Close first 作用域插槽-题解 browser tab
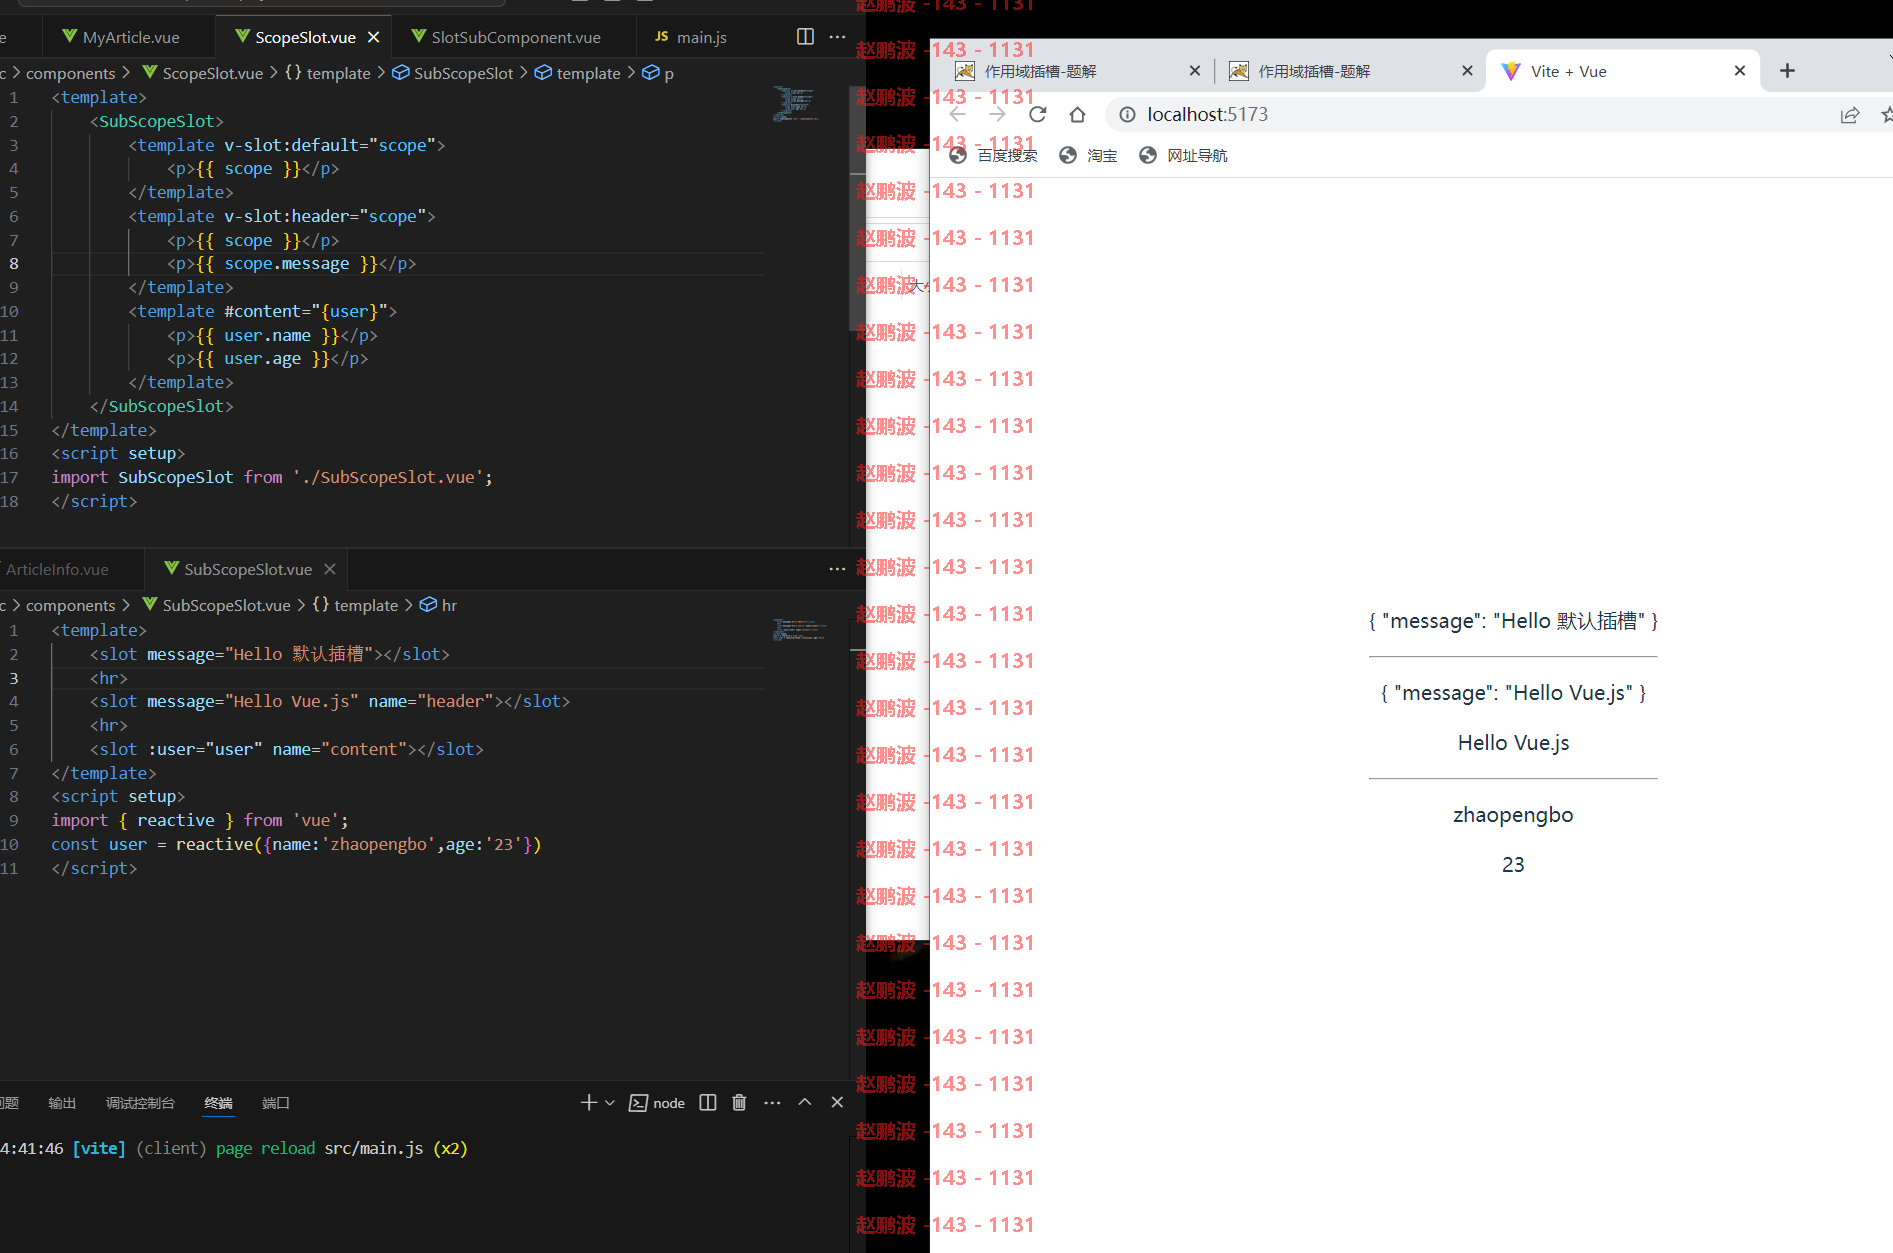Image resolution: width=1893 pixels, height=1253 pixels. click(1195, 71)
